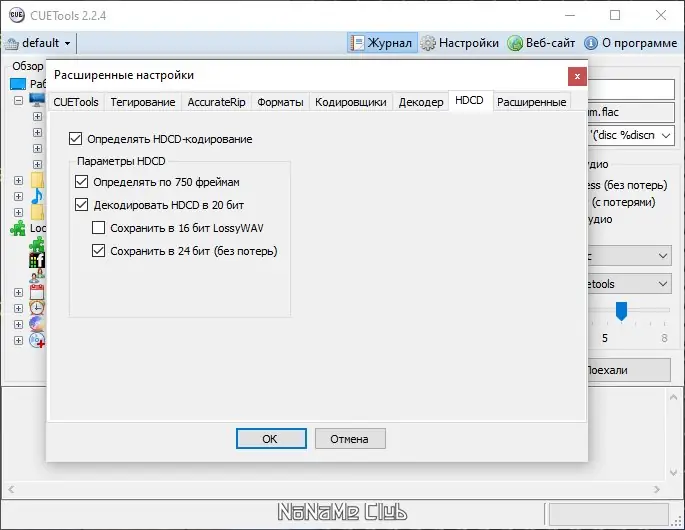The width and height of the screenshot is (685, 530).
Task: Open the format dropdown above etools
Action: pos(663,256)
